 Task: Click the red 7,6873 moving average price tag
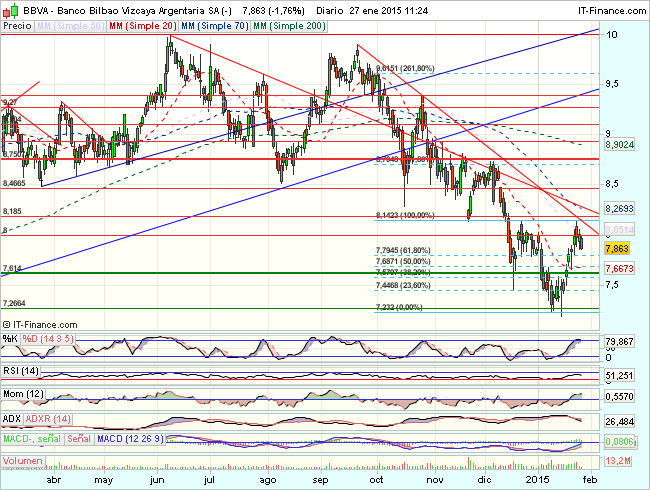pos(622,269)
